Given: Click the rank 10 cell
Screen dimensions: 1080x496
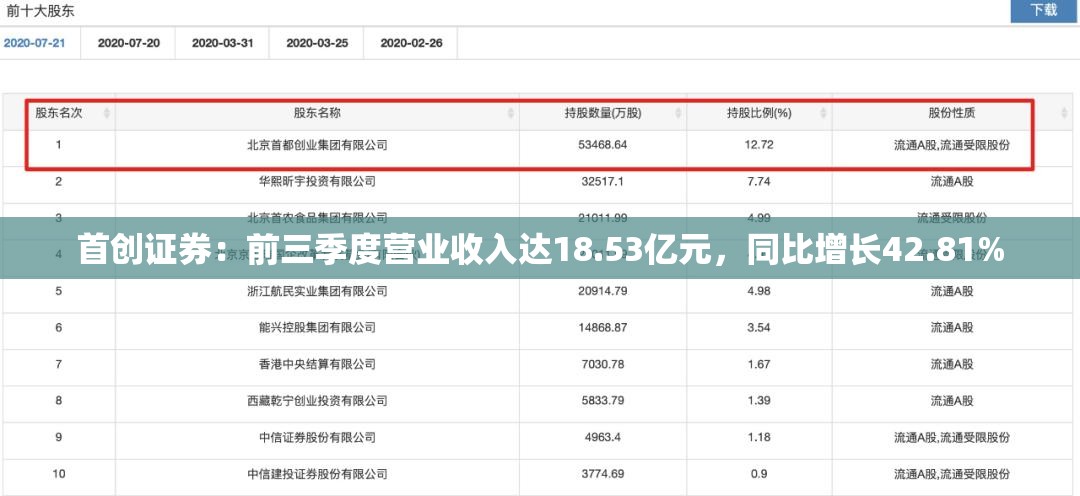Looking at the screenshot, I should click(x=59, y=474).
